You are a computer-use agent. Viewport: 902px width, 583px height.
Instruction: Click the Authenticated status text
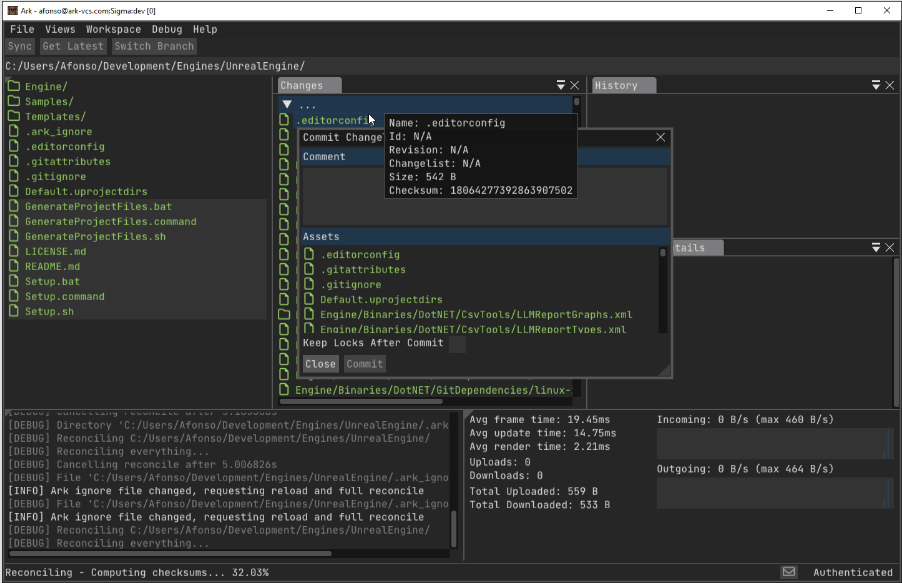[x=853, y=572]
